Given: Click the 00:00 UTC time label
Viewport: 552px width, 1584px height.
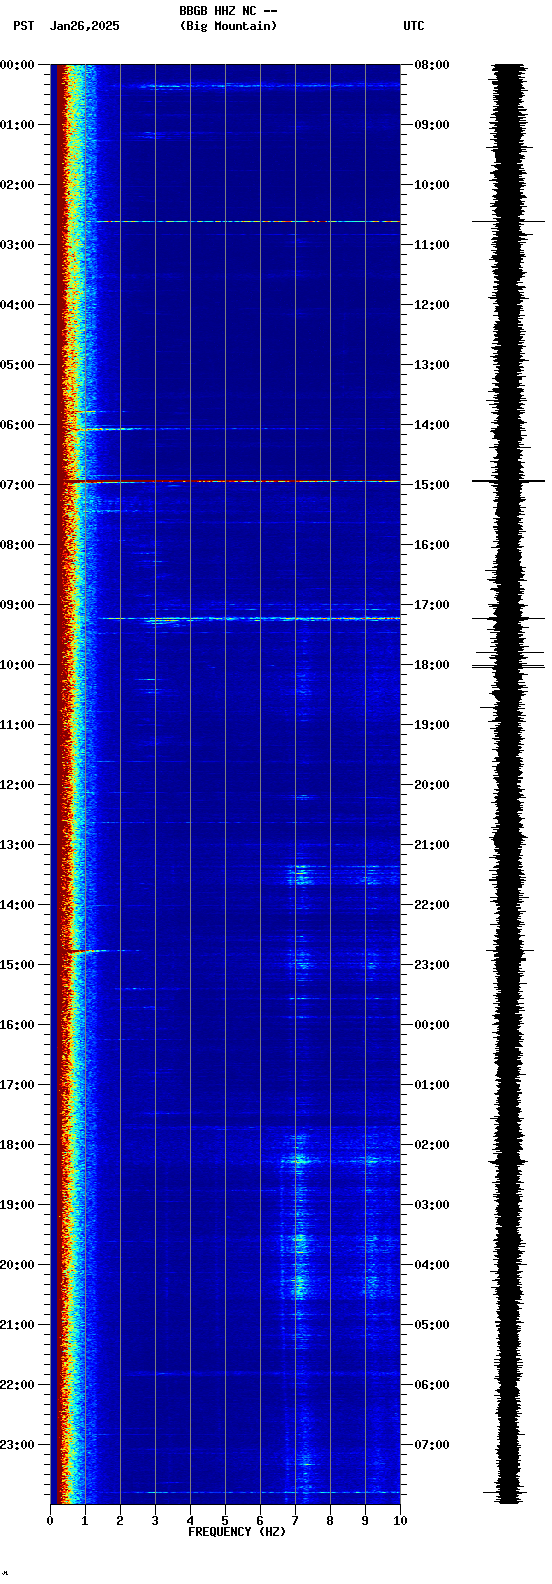Looking at the screenshot, I should click(x=432, y=1025).
